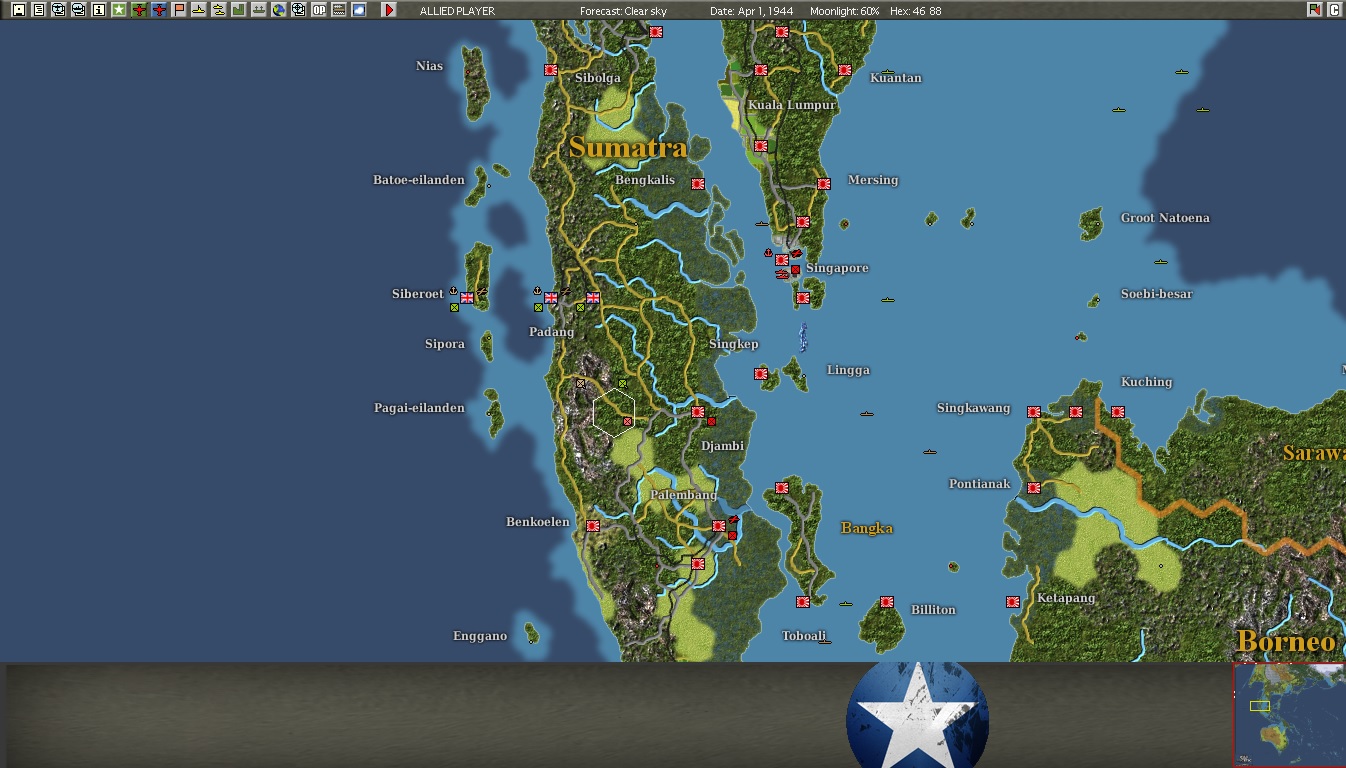This screenshot has height=768, width=1346.
Task: Select the Japanese flag base near Lingga
Action: click(761, 374)
